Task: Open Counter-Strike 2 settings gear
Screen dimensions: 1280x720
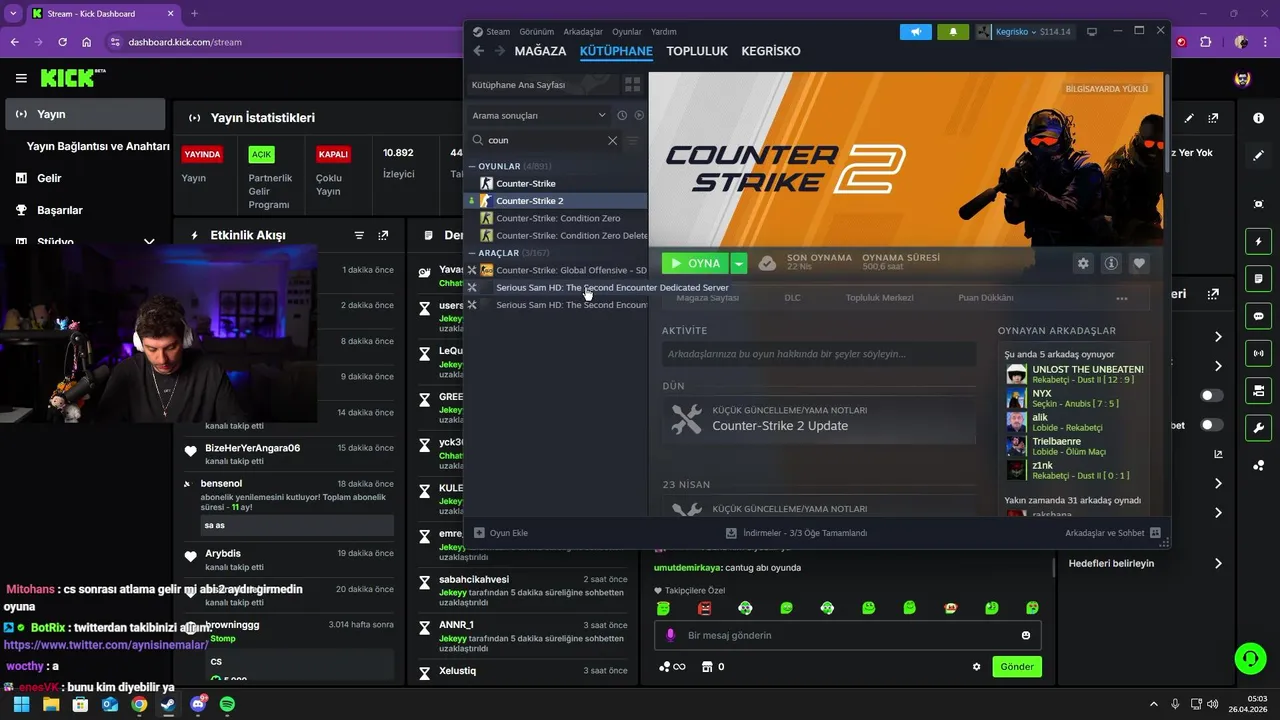Action: click(1083, 264)
